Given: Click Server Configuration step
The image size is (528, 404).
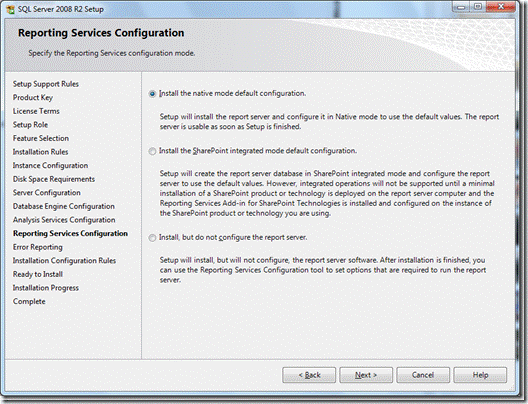Looking at the screenshot, I should 47,193.
